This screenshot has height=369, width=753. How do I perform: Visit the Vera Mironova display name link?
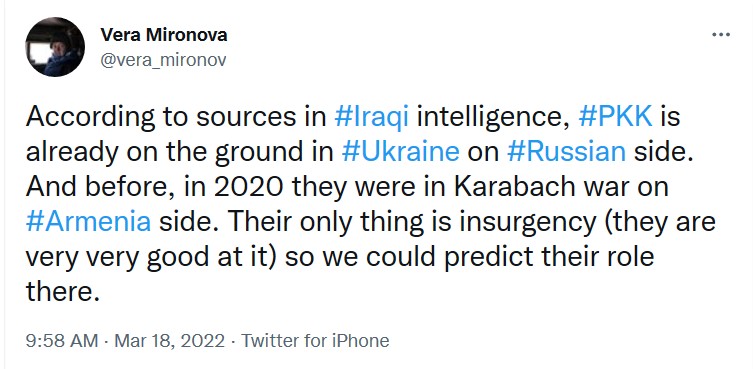click(164, 35)
